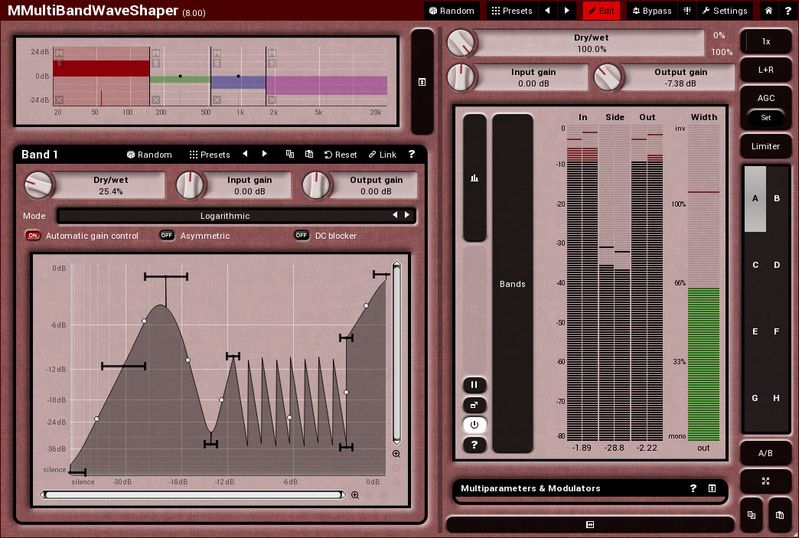Randomize Band 1 settings
The image size is (800, 538).
tap(149, 155)
